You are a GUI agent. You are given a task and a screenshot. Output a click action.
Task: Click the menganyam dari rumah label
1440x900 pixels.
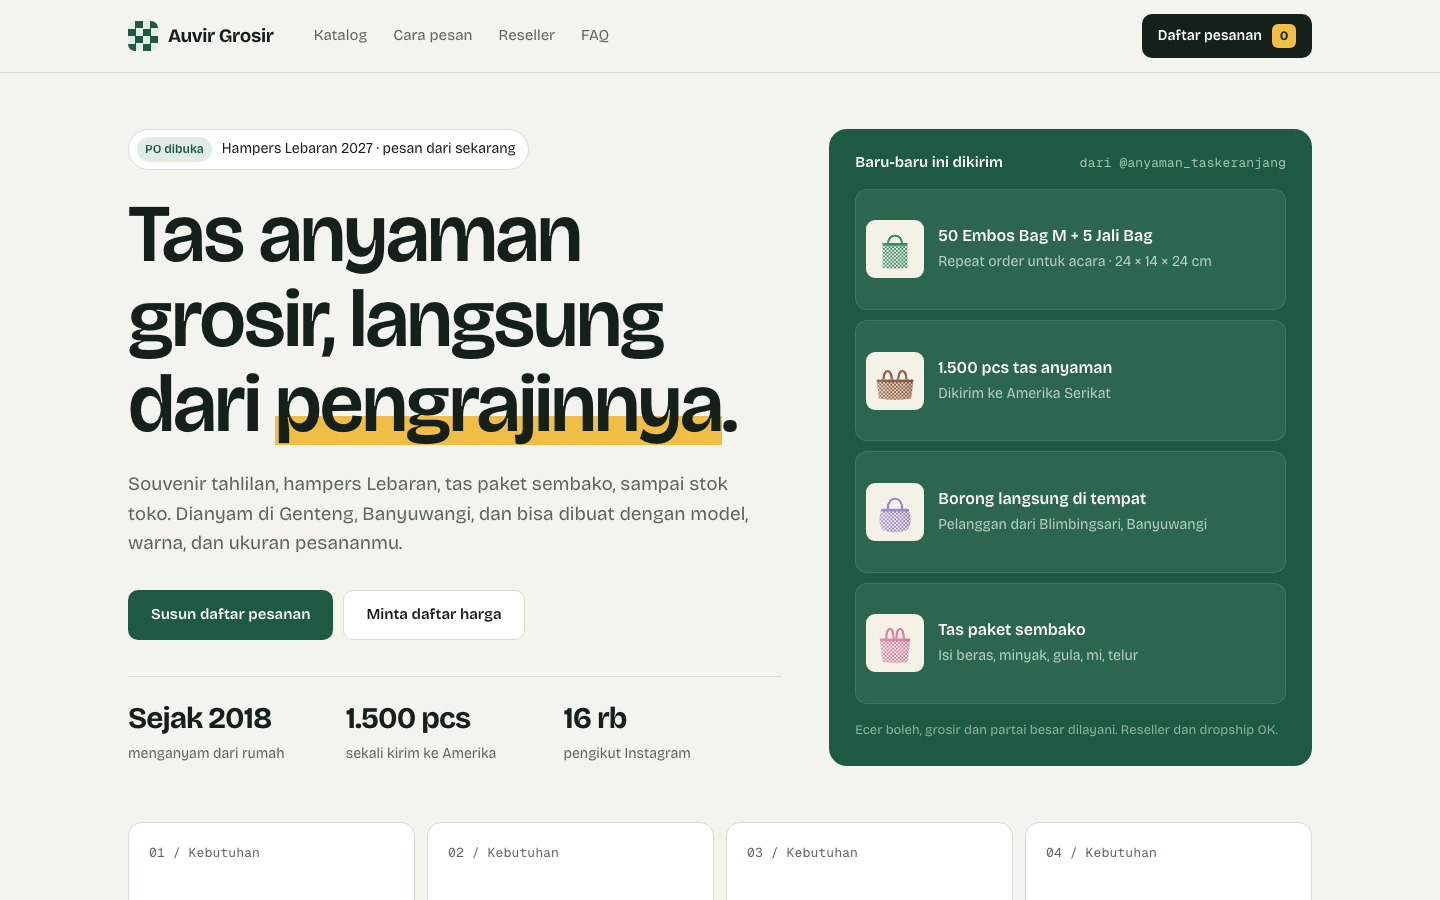point(206,753)
